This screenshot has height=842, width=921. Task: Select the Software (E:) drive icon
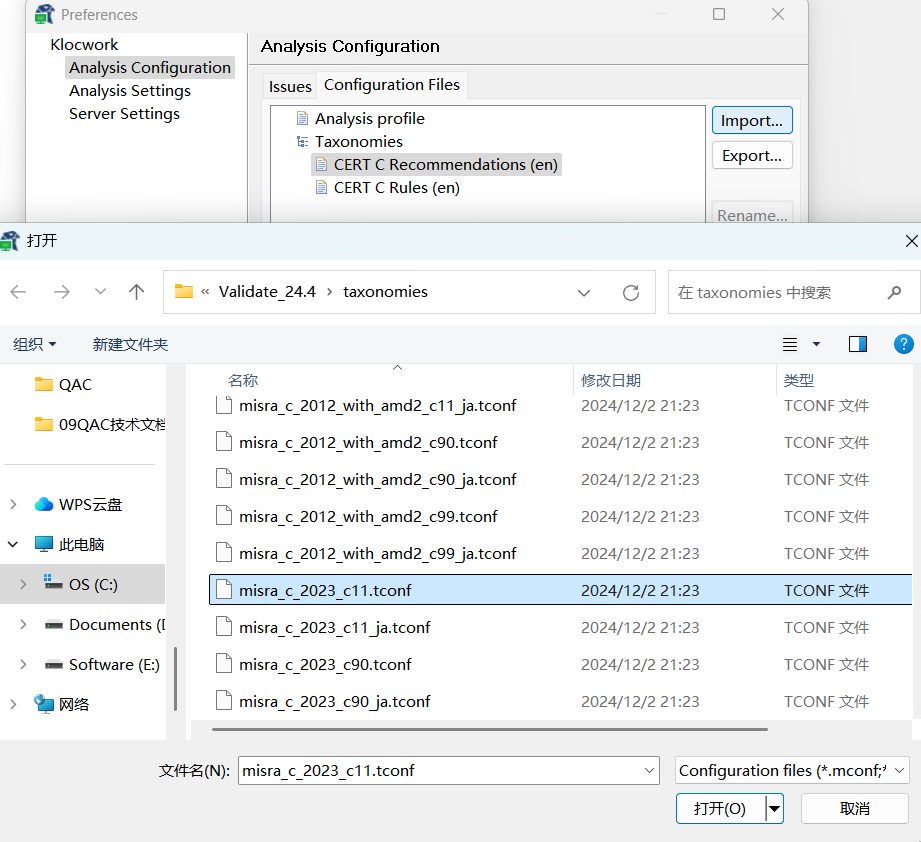point(53,665)
